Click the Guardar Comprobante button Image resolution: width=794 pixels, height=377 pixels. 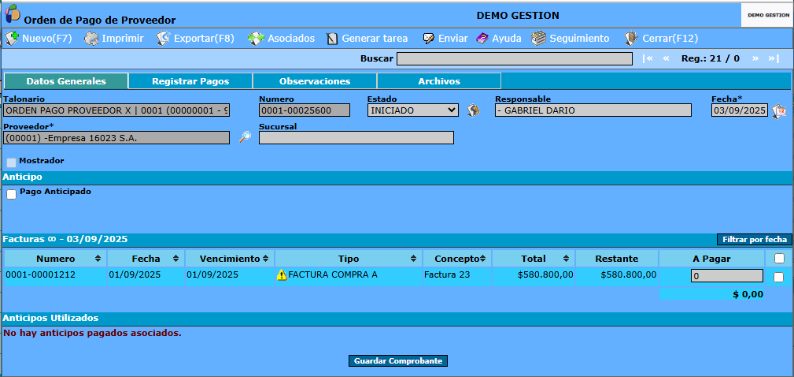pos(398,361)
